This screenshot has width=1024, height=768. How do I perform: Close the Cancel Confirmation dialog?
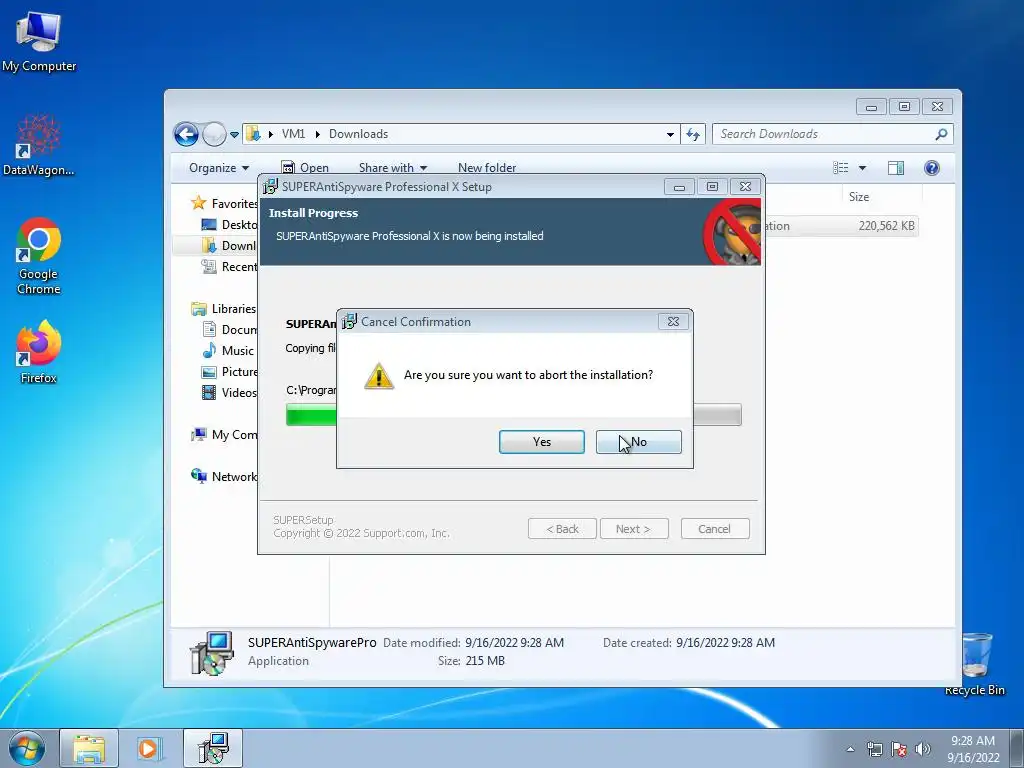point(673,321)
